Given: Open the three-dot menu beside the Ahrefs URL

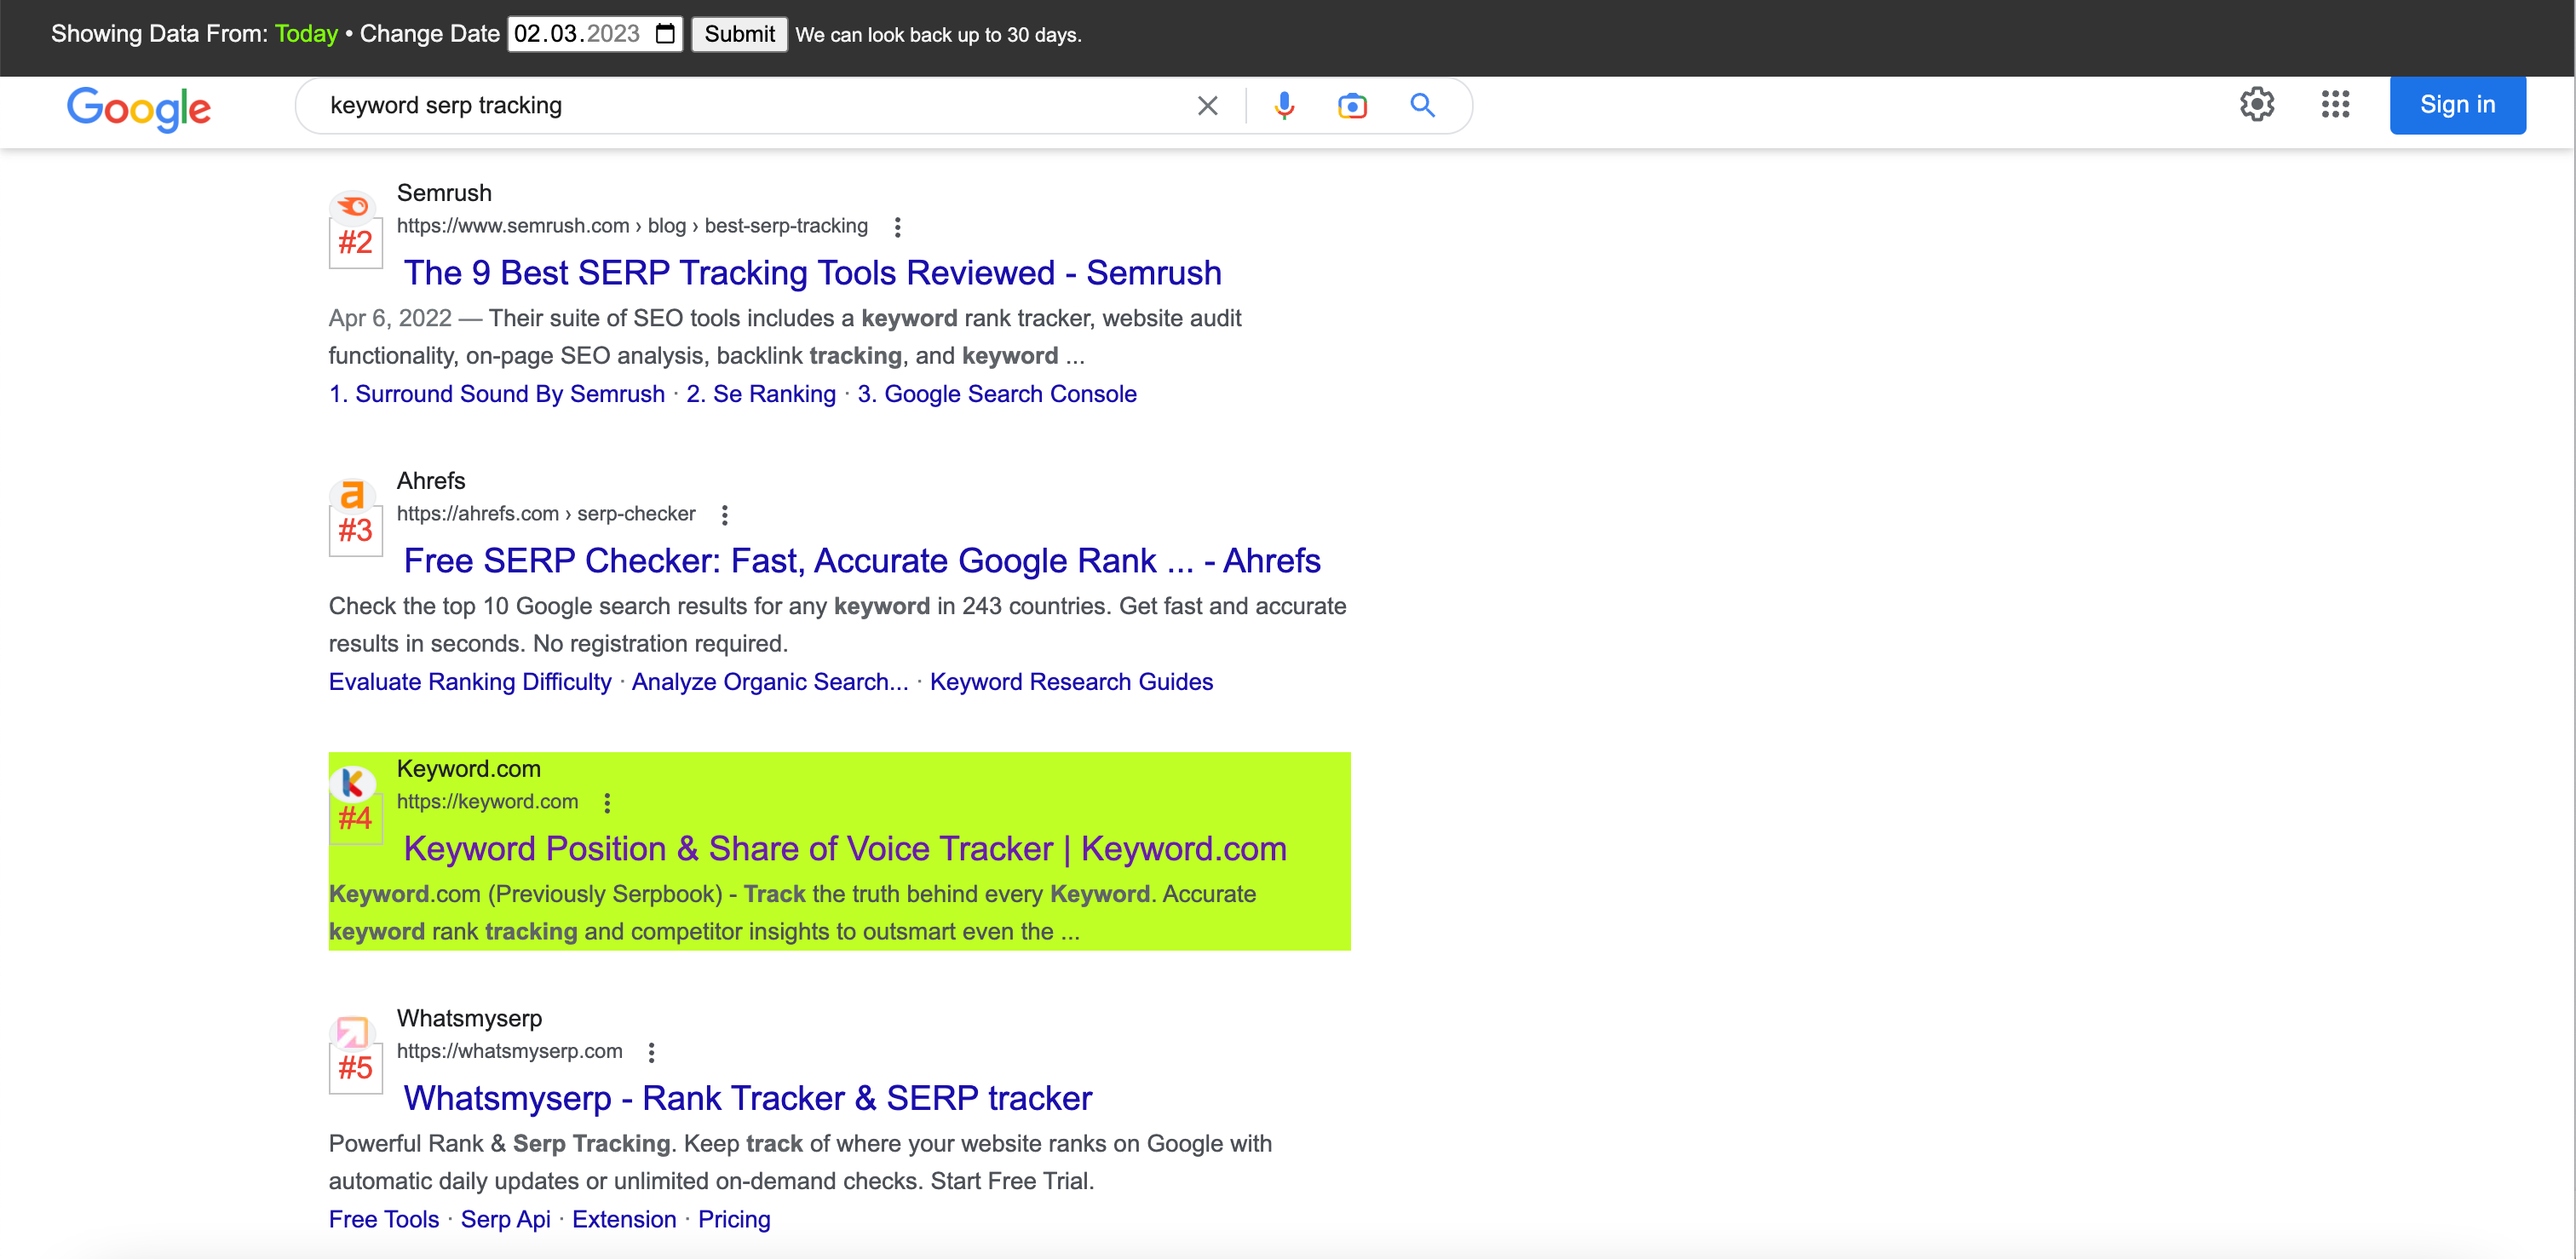Looking at the screenshot, I should pyautogui.click(x=725, y=515).
